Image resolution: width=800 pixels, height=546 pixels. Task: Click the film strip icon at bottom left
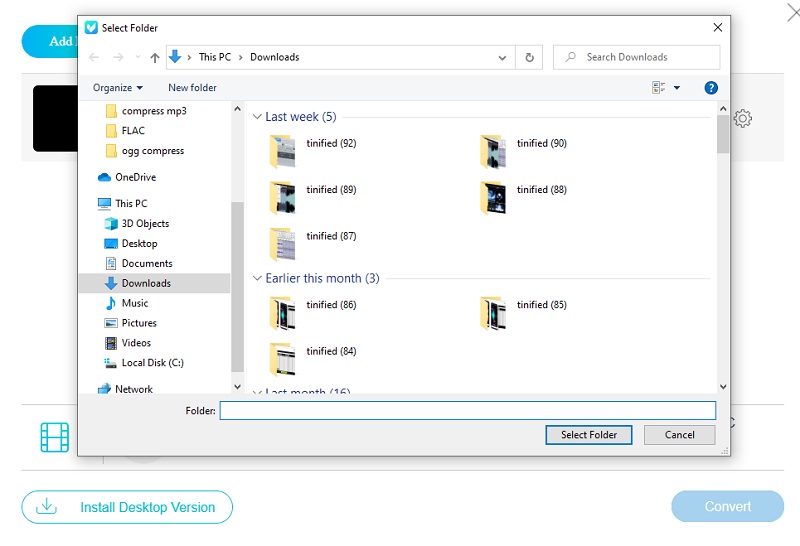point(55,437)
